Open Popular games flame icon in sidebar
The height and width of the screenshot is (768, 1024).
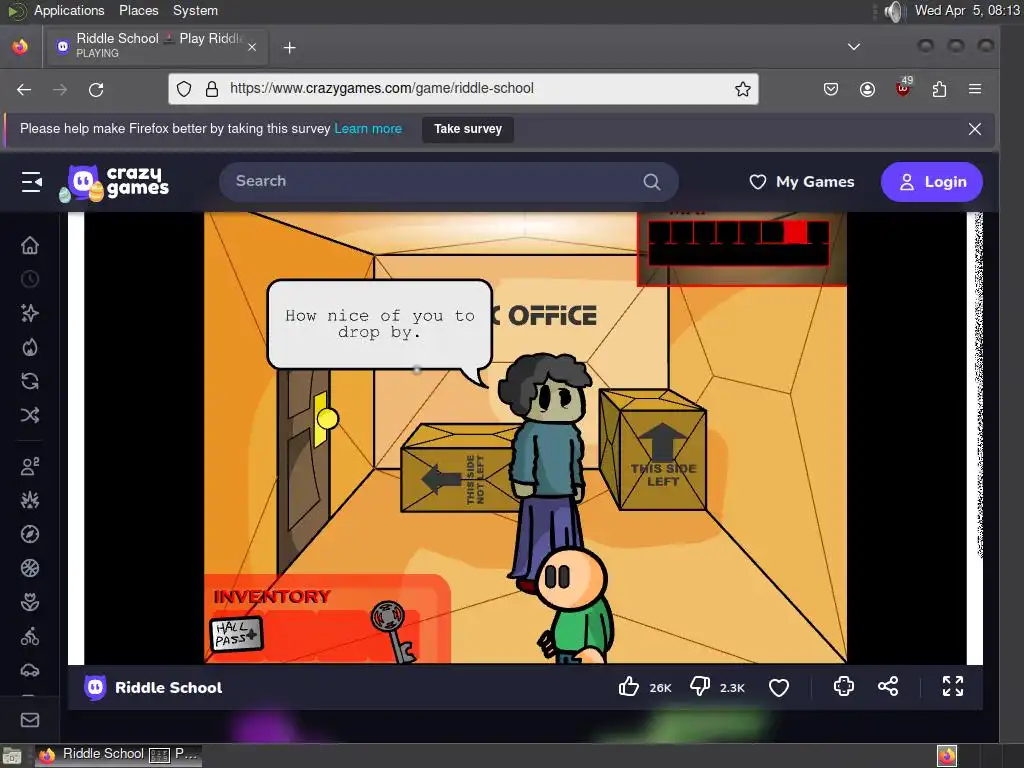pyautogui.click(x=30, y=347)
